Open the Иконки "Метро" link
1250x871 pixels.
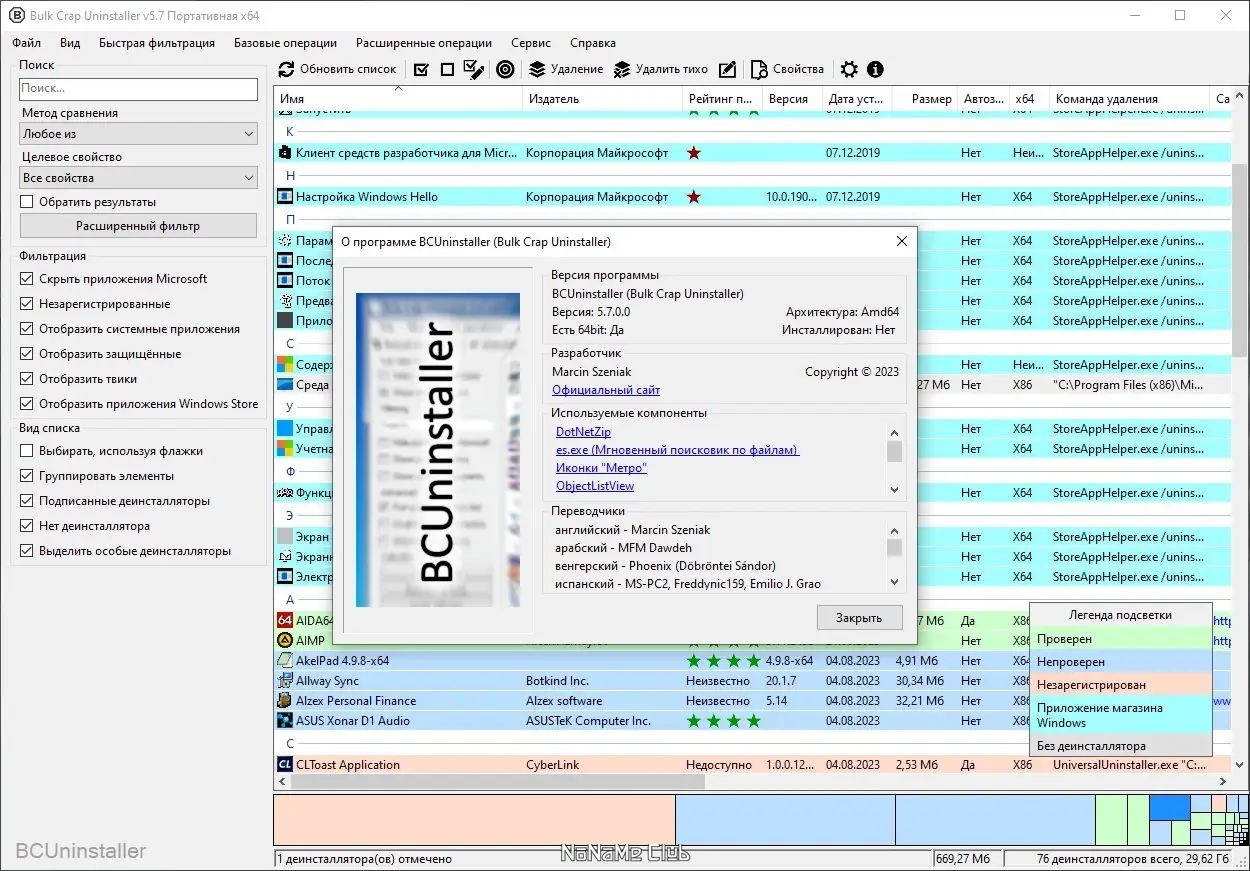[x=601, y=468]
